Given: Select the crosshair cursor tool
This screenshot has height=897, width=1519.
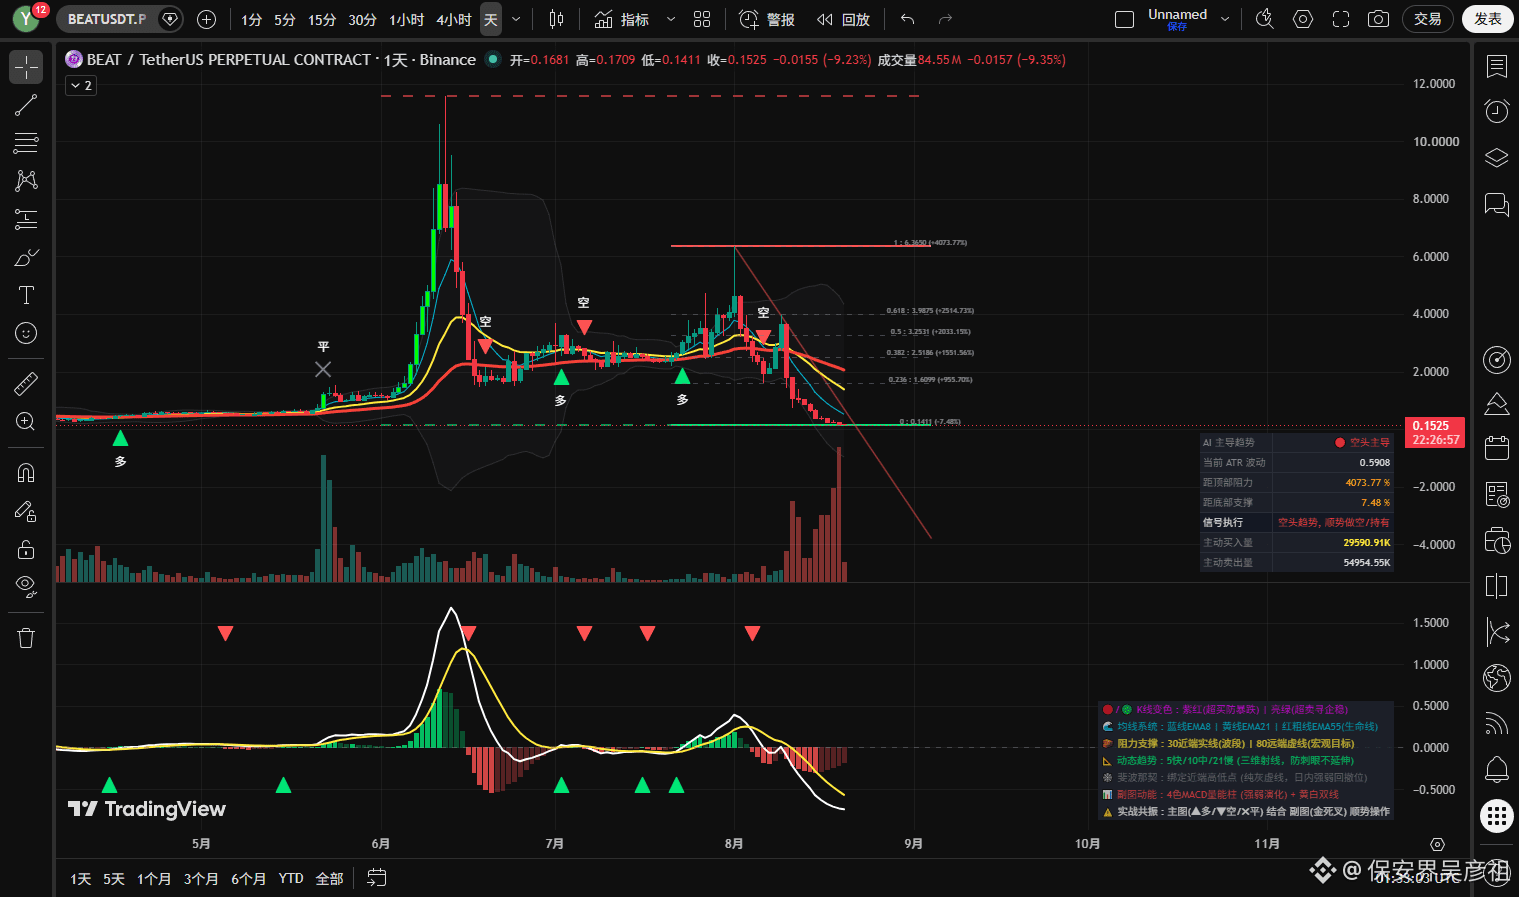Looking at the screenshot, I should coord(26,67).
